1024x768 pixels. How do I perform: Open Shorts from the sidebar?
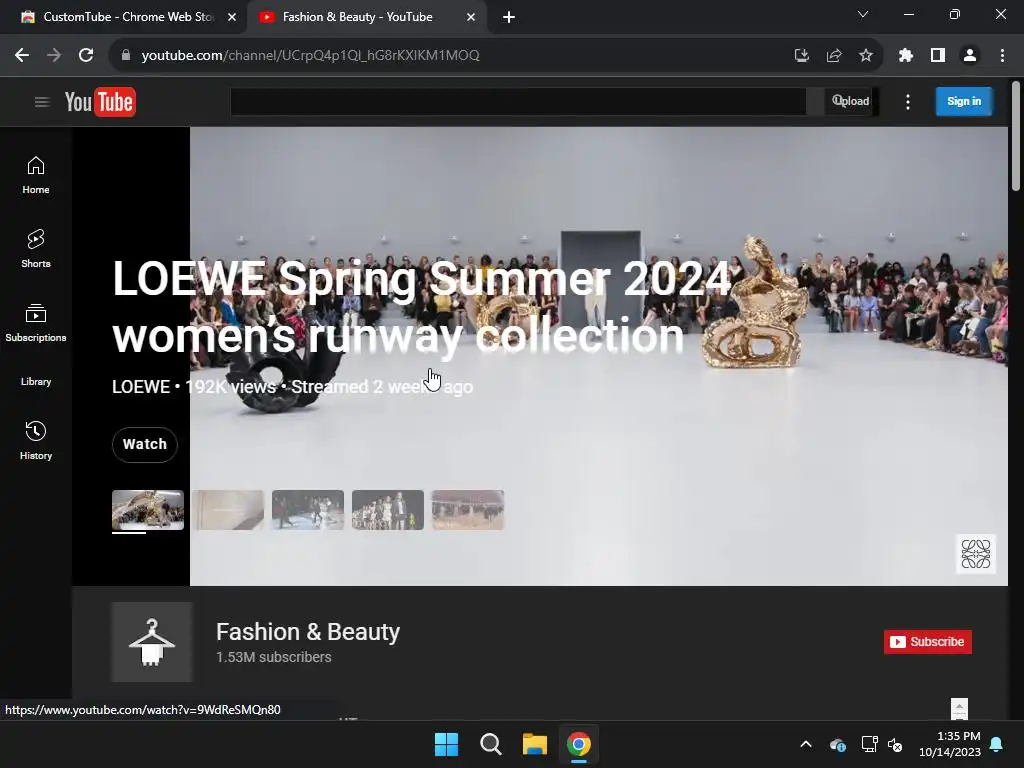[36, 249]
